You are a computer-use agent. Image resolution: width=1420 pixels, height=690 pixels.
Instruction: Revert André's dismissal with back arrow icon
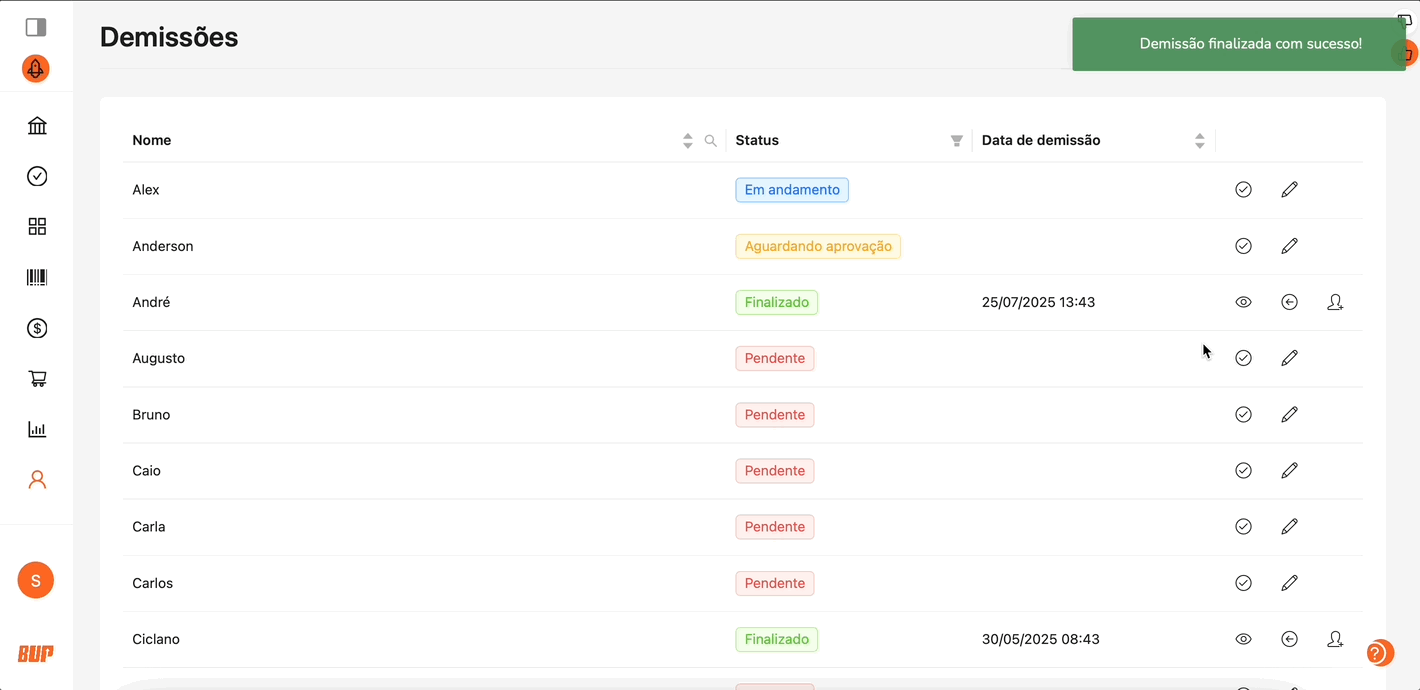(1289, 302)
